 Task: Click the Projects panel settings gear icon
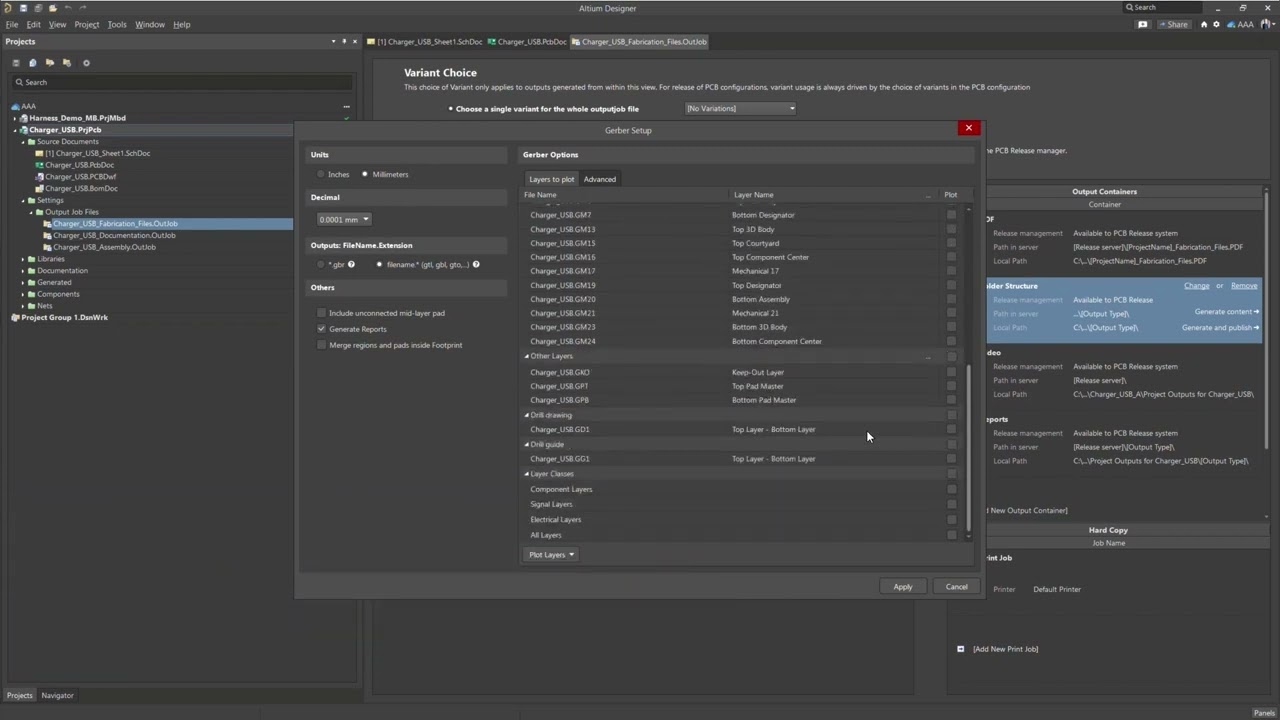[86, 63]
